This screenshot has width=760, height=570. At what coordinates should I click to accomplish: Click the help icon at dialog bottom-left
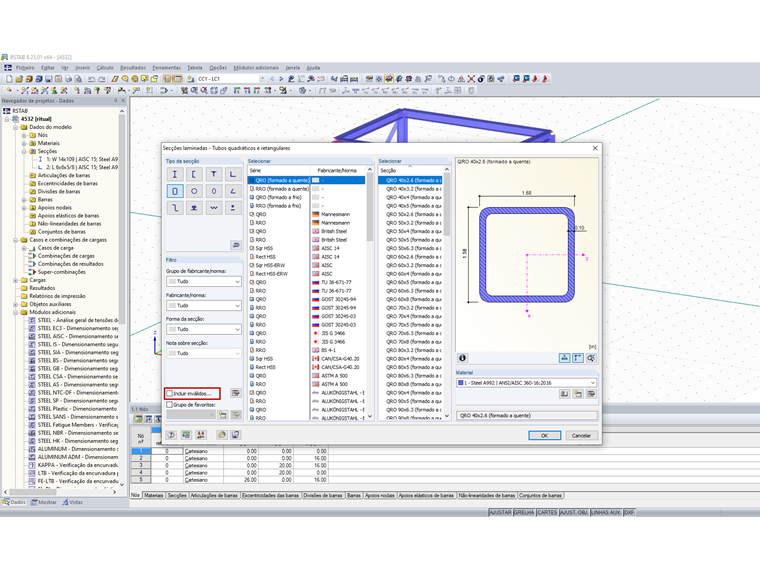171,435
